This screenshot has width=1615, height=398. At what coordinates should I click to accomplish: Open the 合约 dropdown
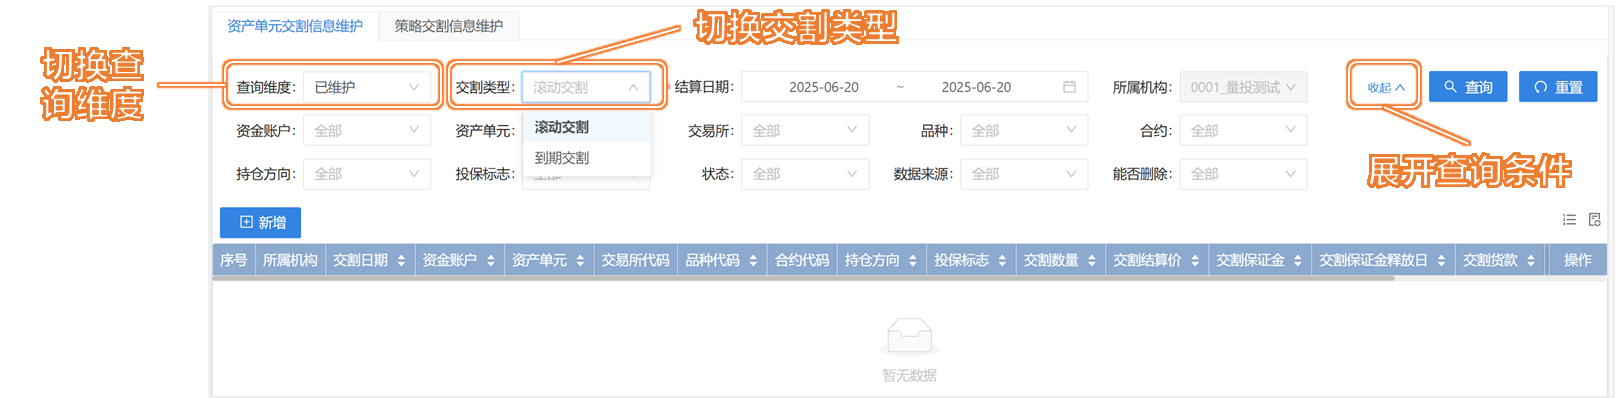(x=1243, y=130)
